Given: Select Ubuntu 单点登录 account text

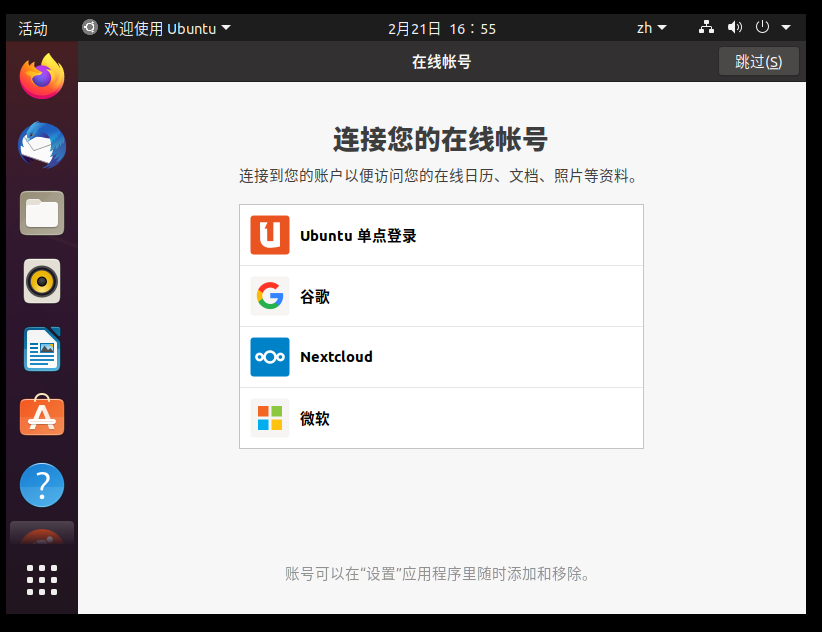Looking at the screenshot, I should pos(358,236).
